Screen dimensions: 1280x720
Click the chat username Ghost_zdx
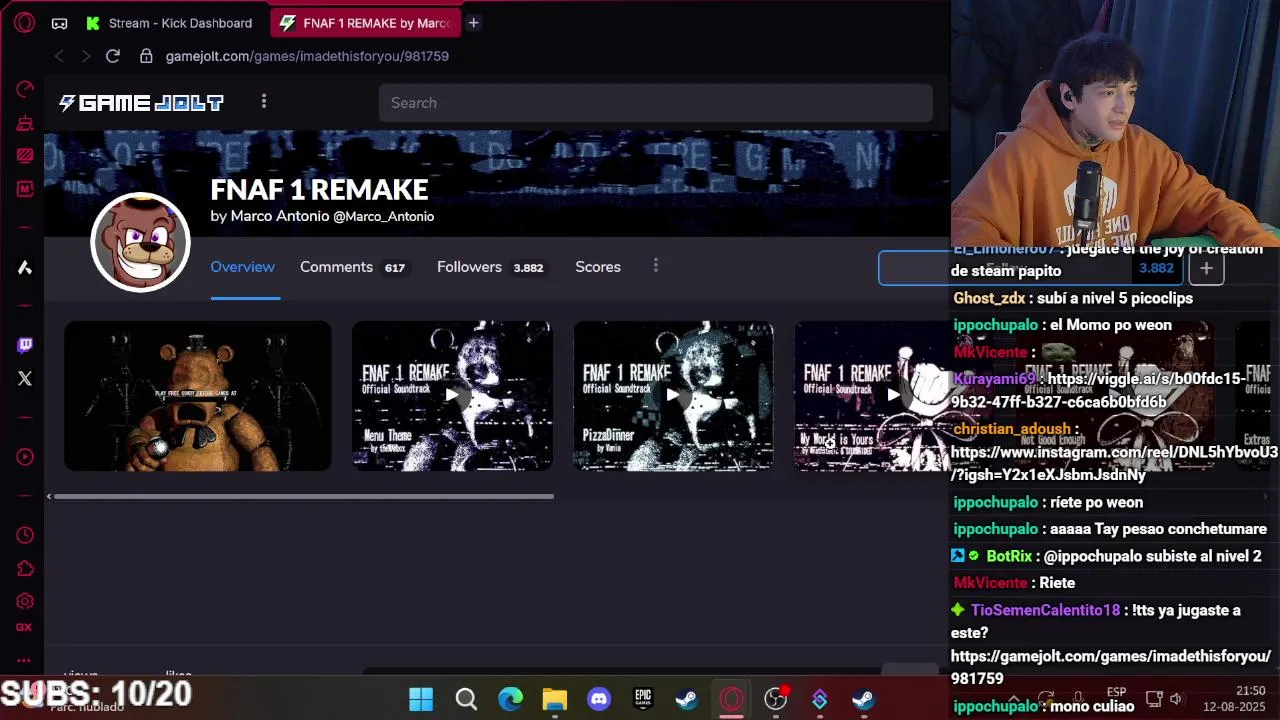click(989, 298)
